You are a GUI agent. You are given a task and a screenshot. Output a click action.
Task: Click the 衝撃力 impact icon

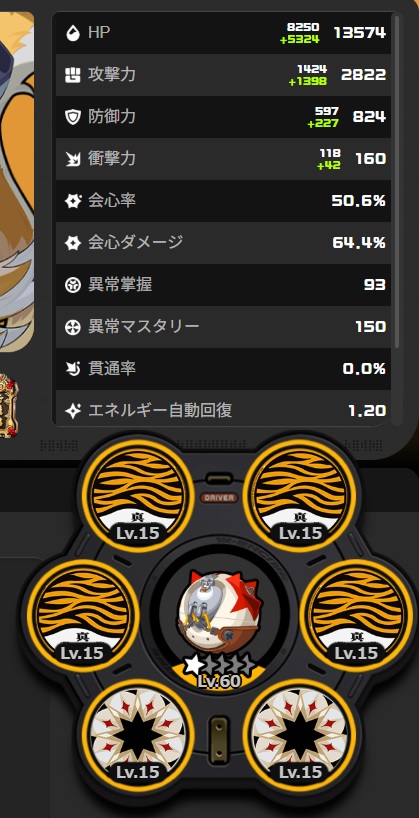[73, 159]
